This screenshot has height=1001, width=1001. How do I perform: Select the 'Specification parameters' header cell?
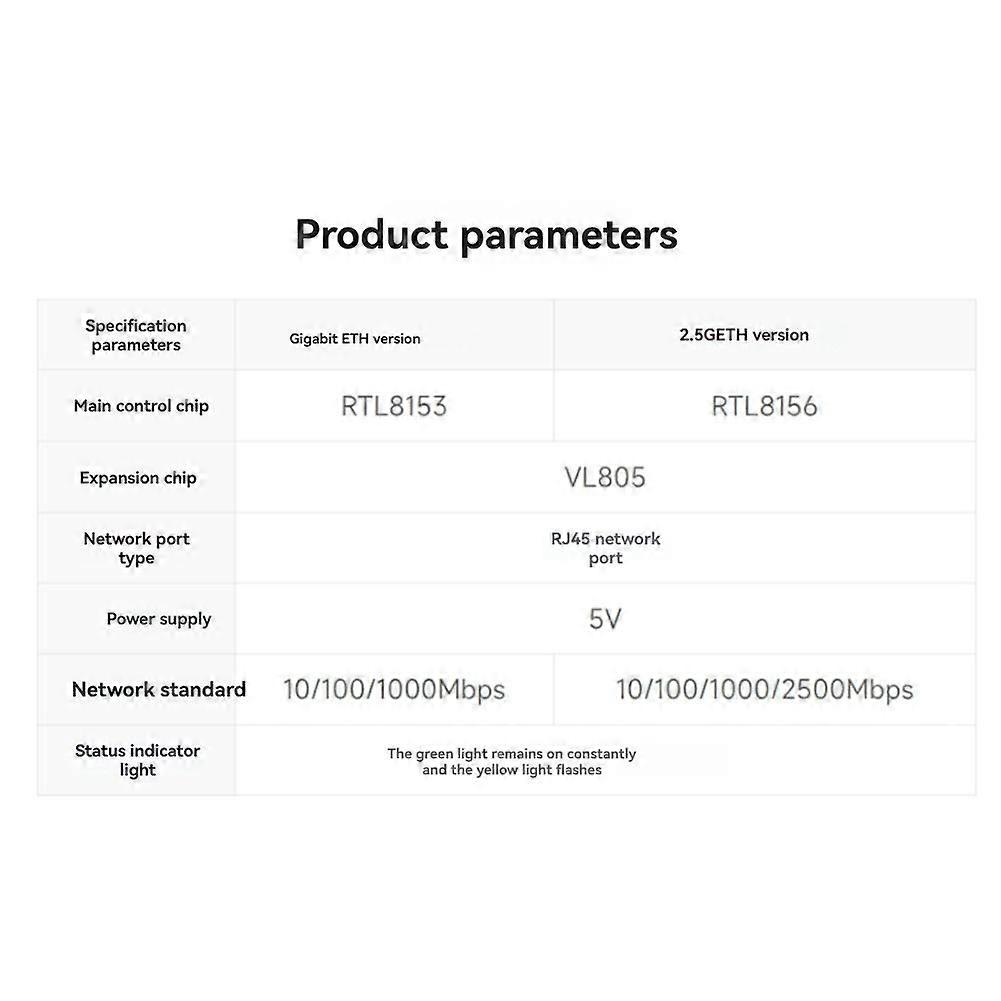(x=136, y=335)
